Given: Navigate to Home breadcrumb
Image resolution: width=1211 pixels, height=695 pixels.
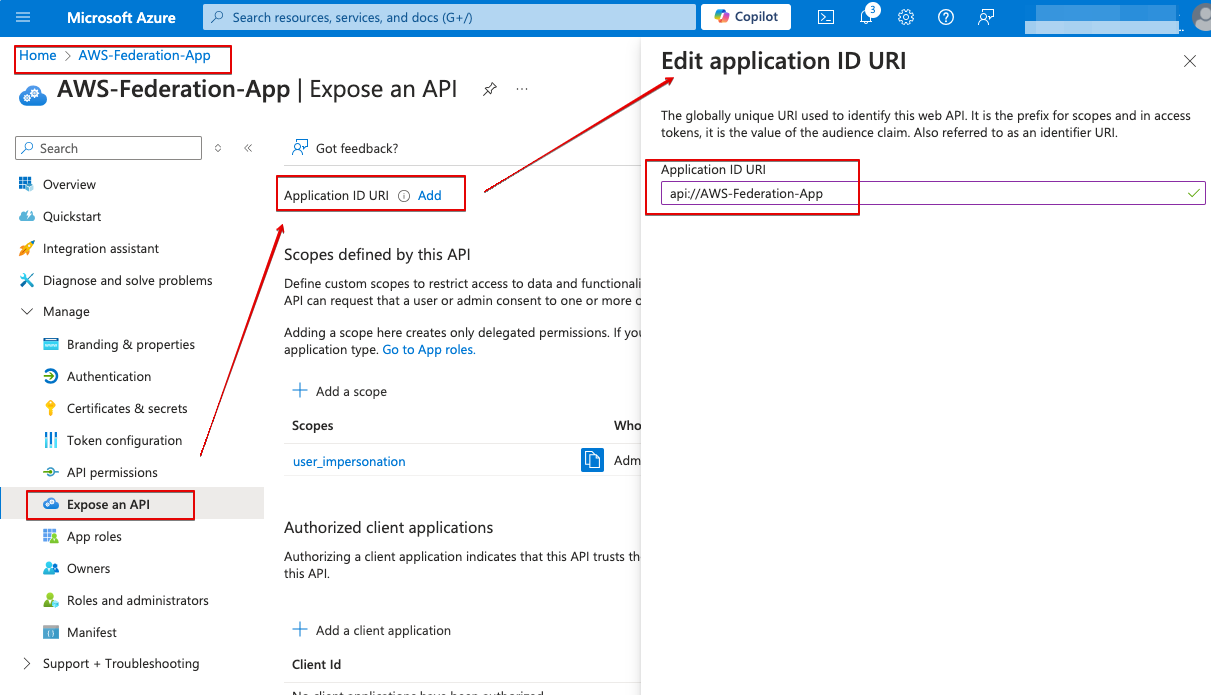Looking at the screenshot, I should coord(38,55).
